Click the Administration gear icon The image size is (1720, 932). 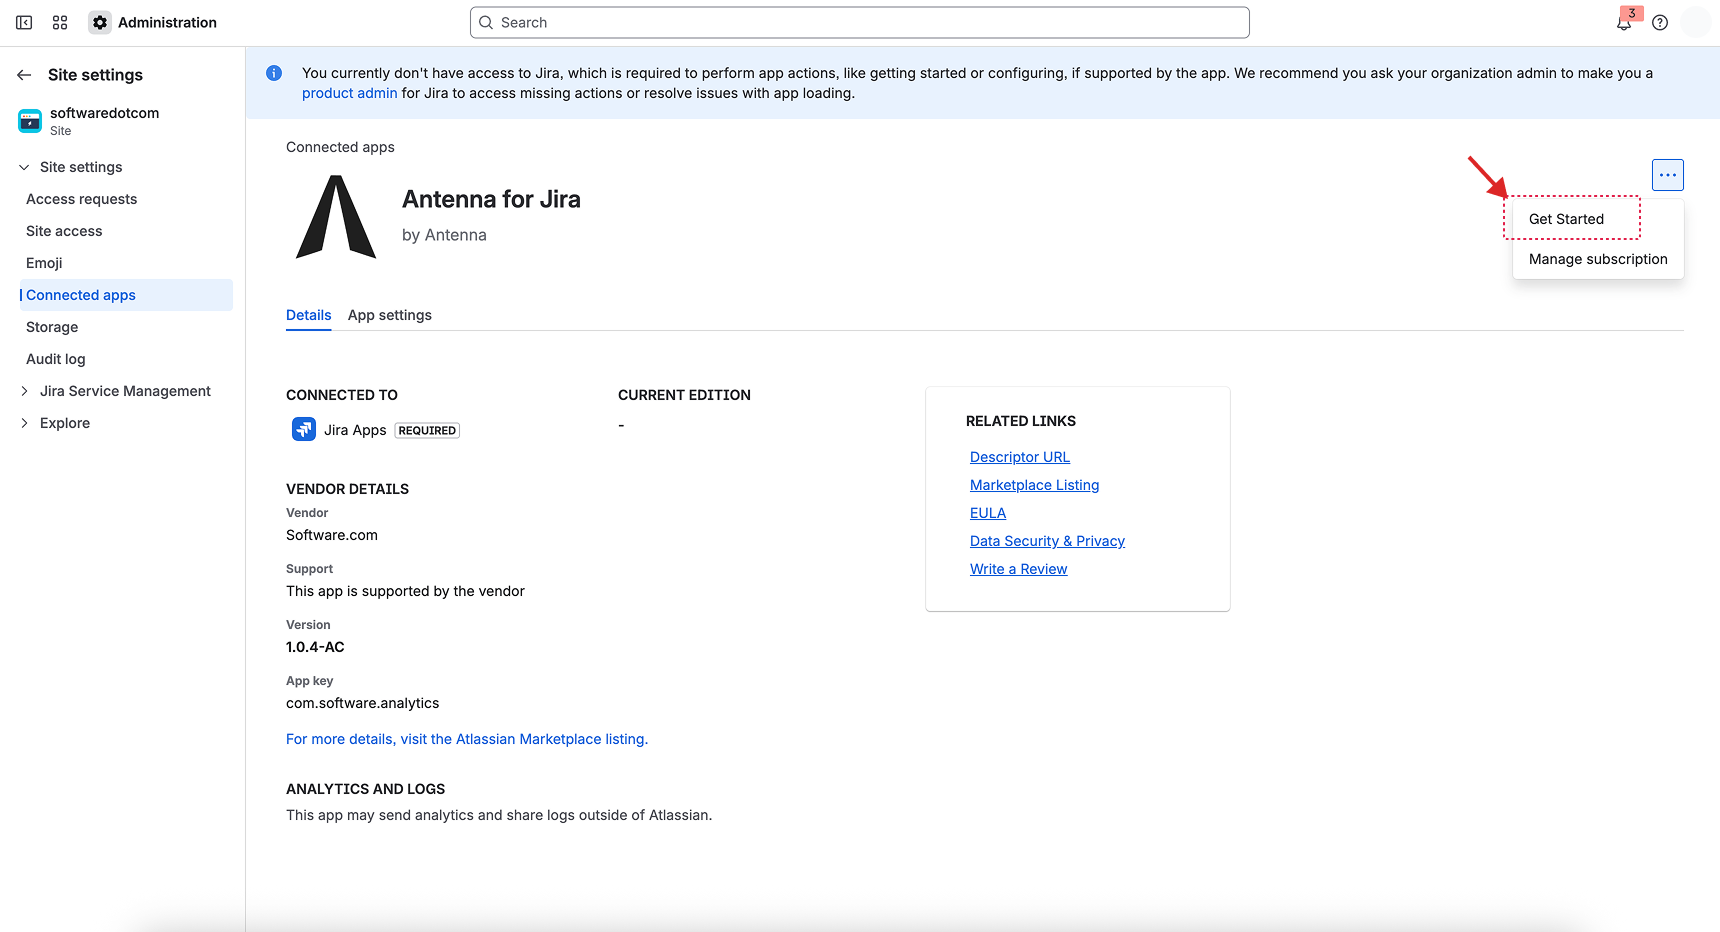(x=100, y=22)
